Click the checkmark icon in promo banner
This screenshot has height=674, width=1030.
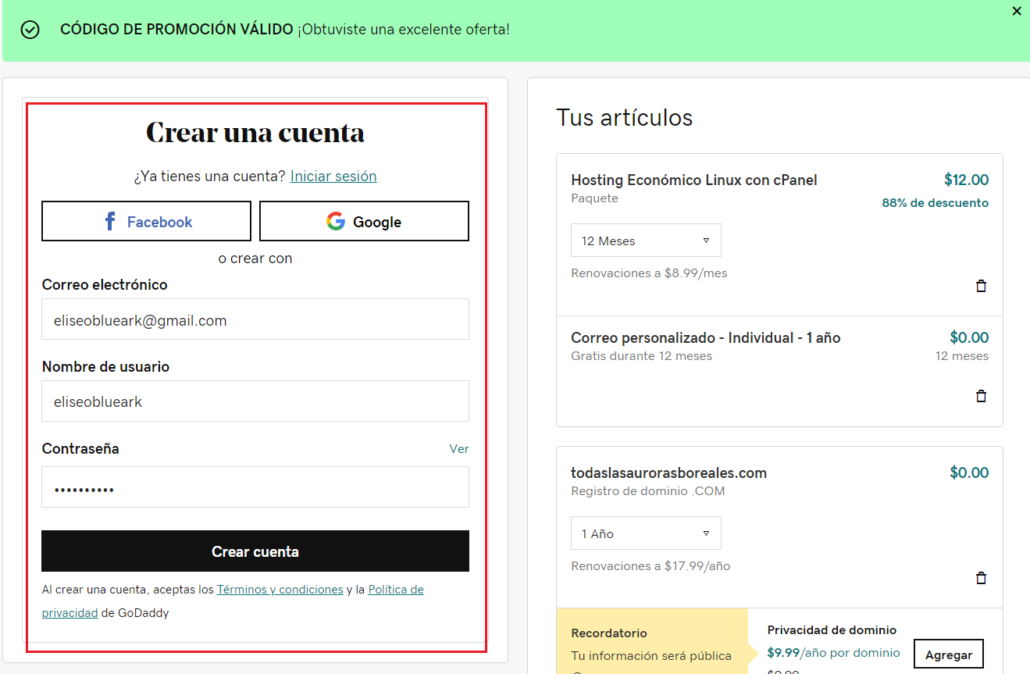30,30
